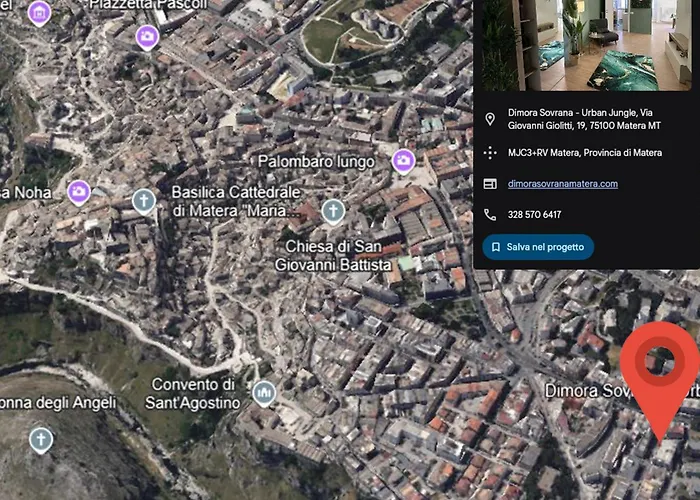The image size is (700, 500).
Task: Click the plus code icon beside MJC3+RV
Action: point(490,153)
